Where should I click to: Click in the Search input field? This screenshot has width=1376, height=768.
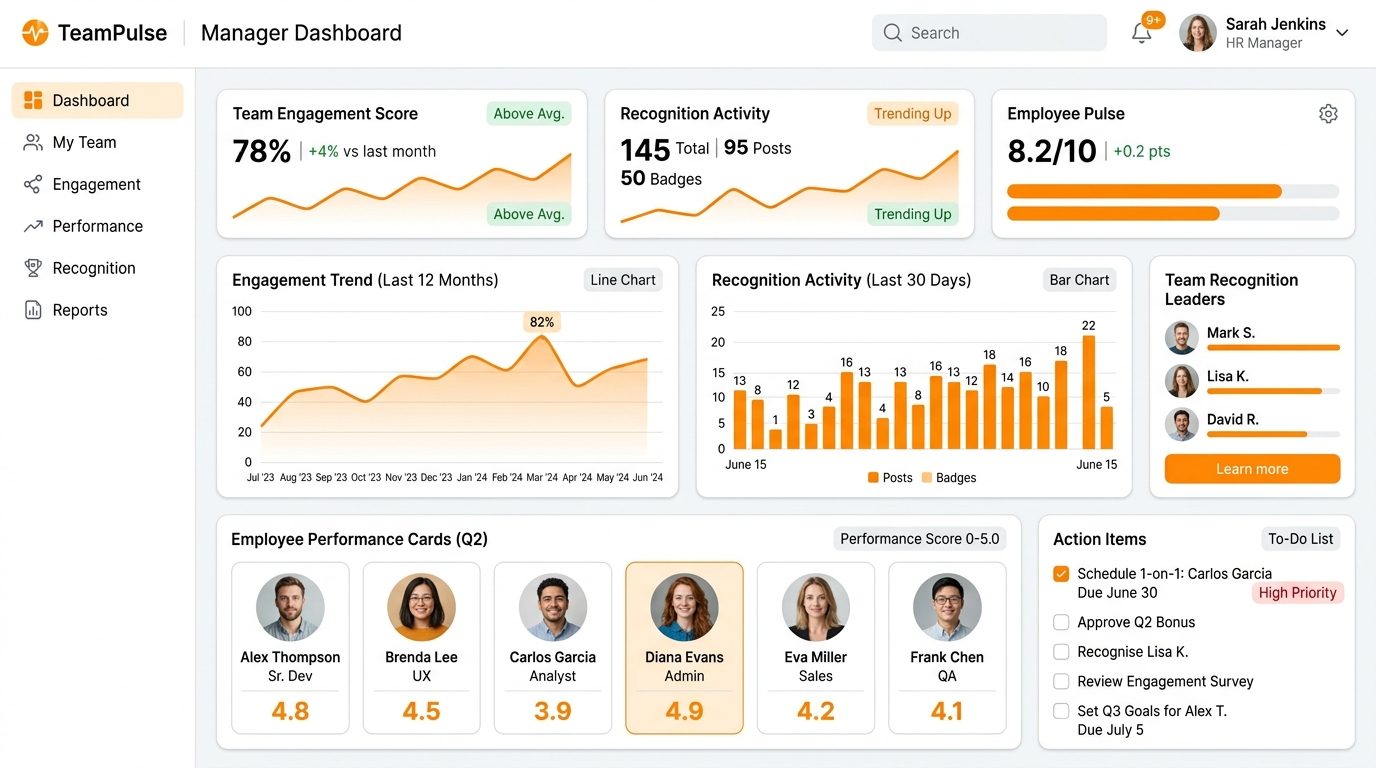tap(989, 33)
